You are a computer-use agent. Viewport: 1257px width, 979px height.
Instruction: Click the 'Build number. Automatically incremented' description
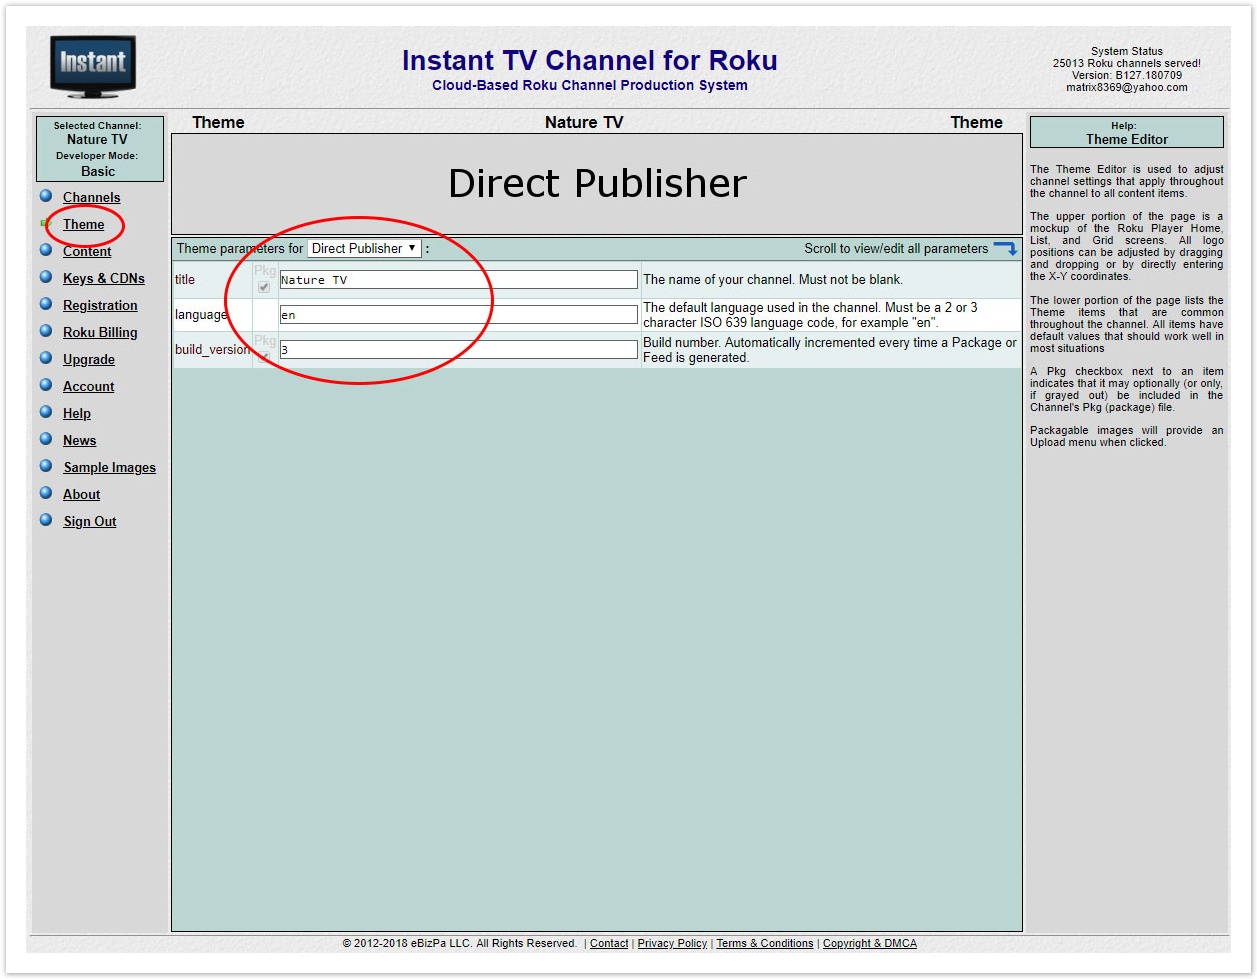[x=830, y=350]
